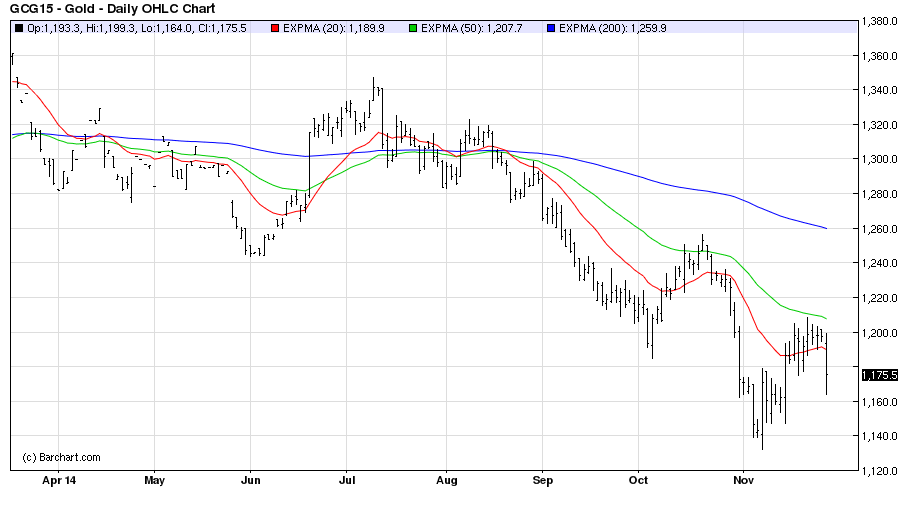Image resolution: width=900 pixels, height=511 pixels.
Task: Click the 1,140.0 price axis label
Action: pos(879,436)
